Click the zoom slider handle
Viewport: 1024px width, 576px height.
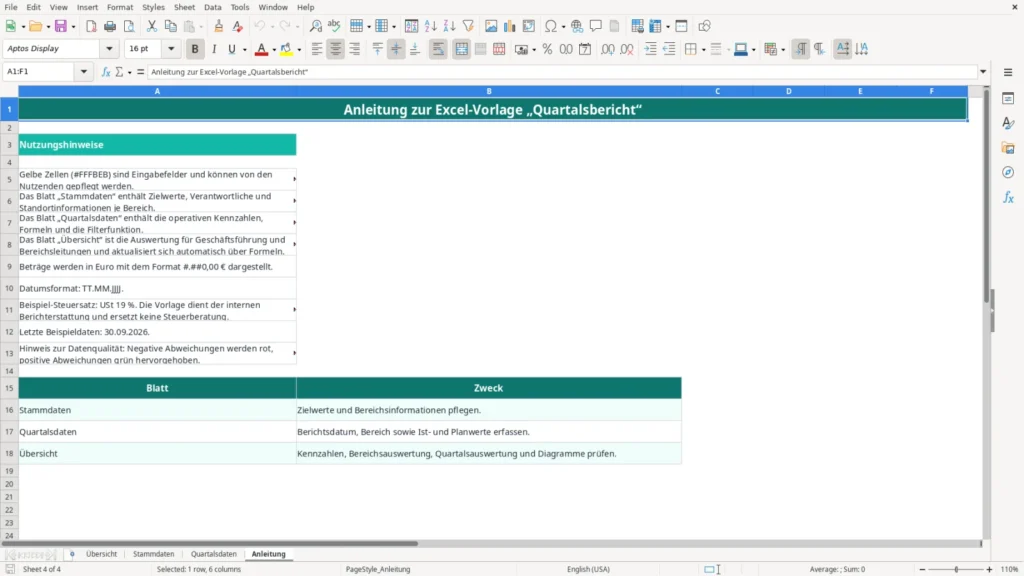[956, 569]
